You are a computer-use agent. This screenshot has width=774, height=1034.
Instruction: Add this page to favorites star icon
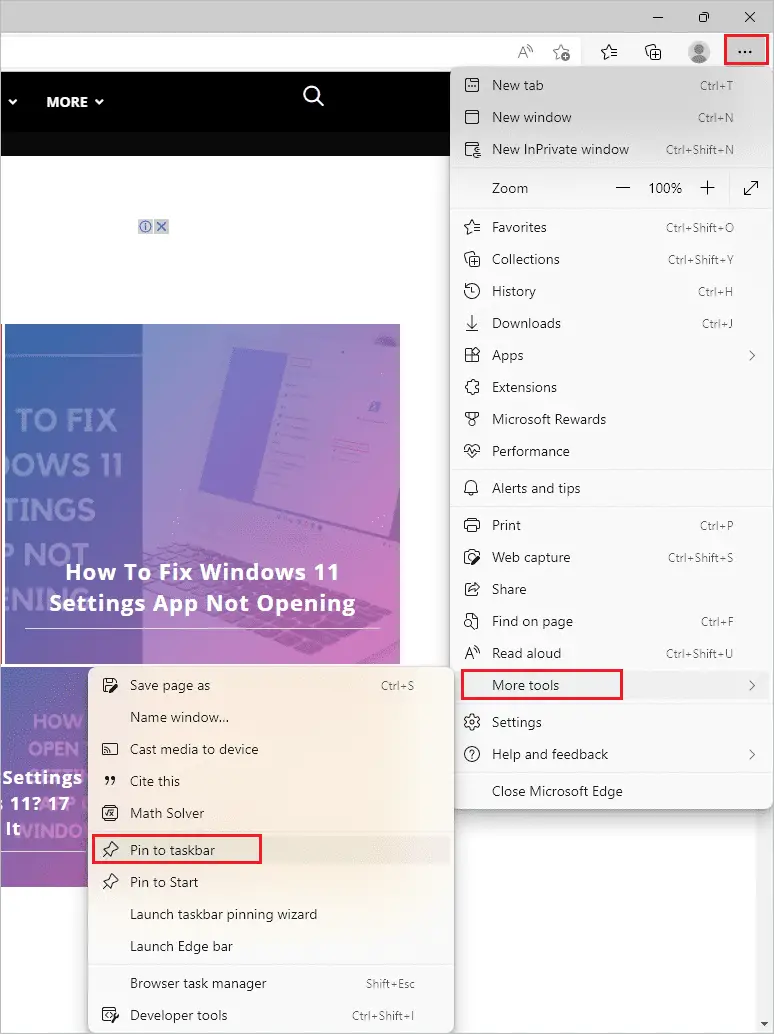(x=561, y=52)
